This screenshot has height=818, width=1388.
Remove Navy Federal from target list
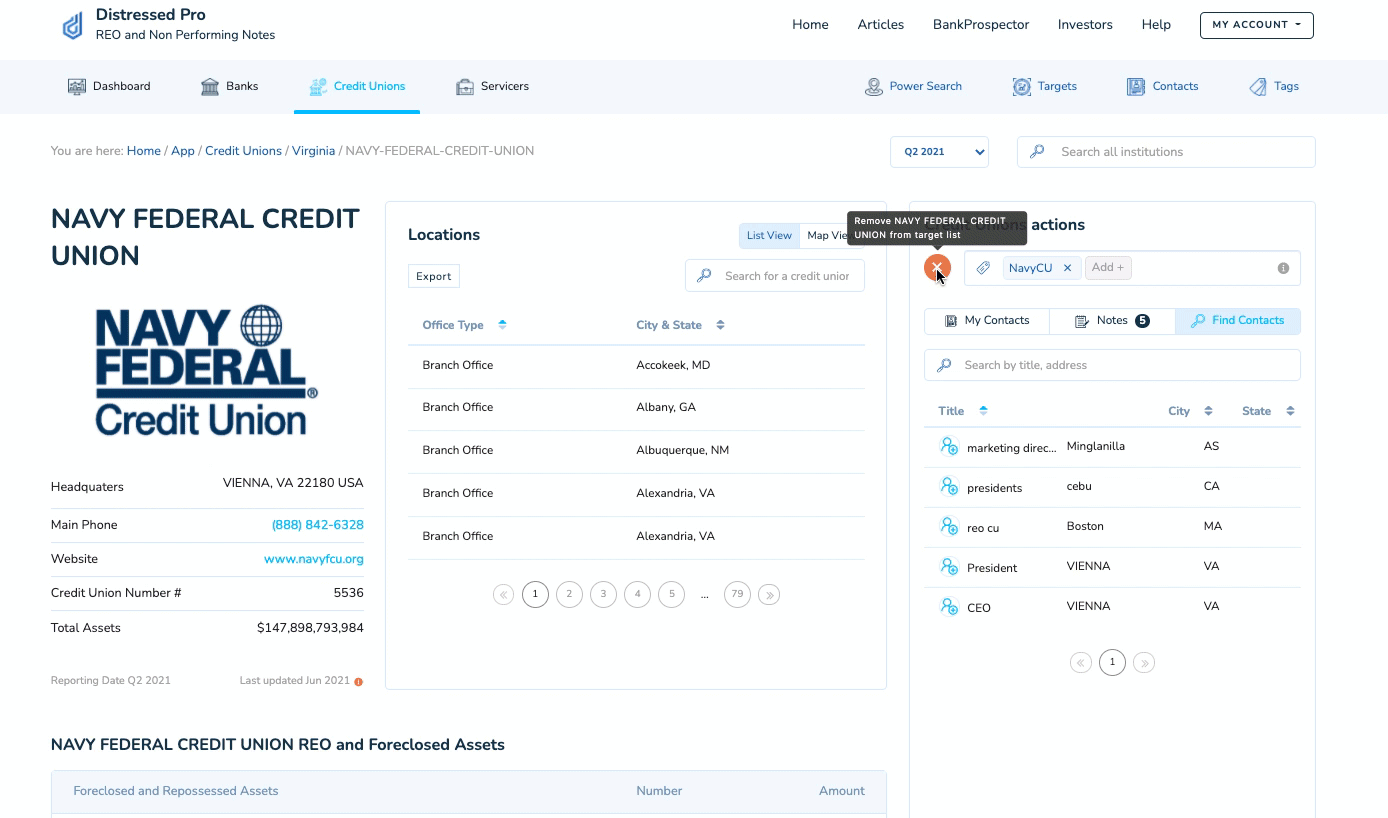[937, 267]
